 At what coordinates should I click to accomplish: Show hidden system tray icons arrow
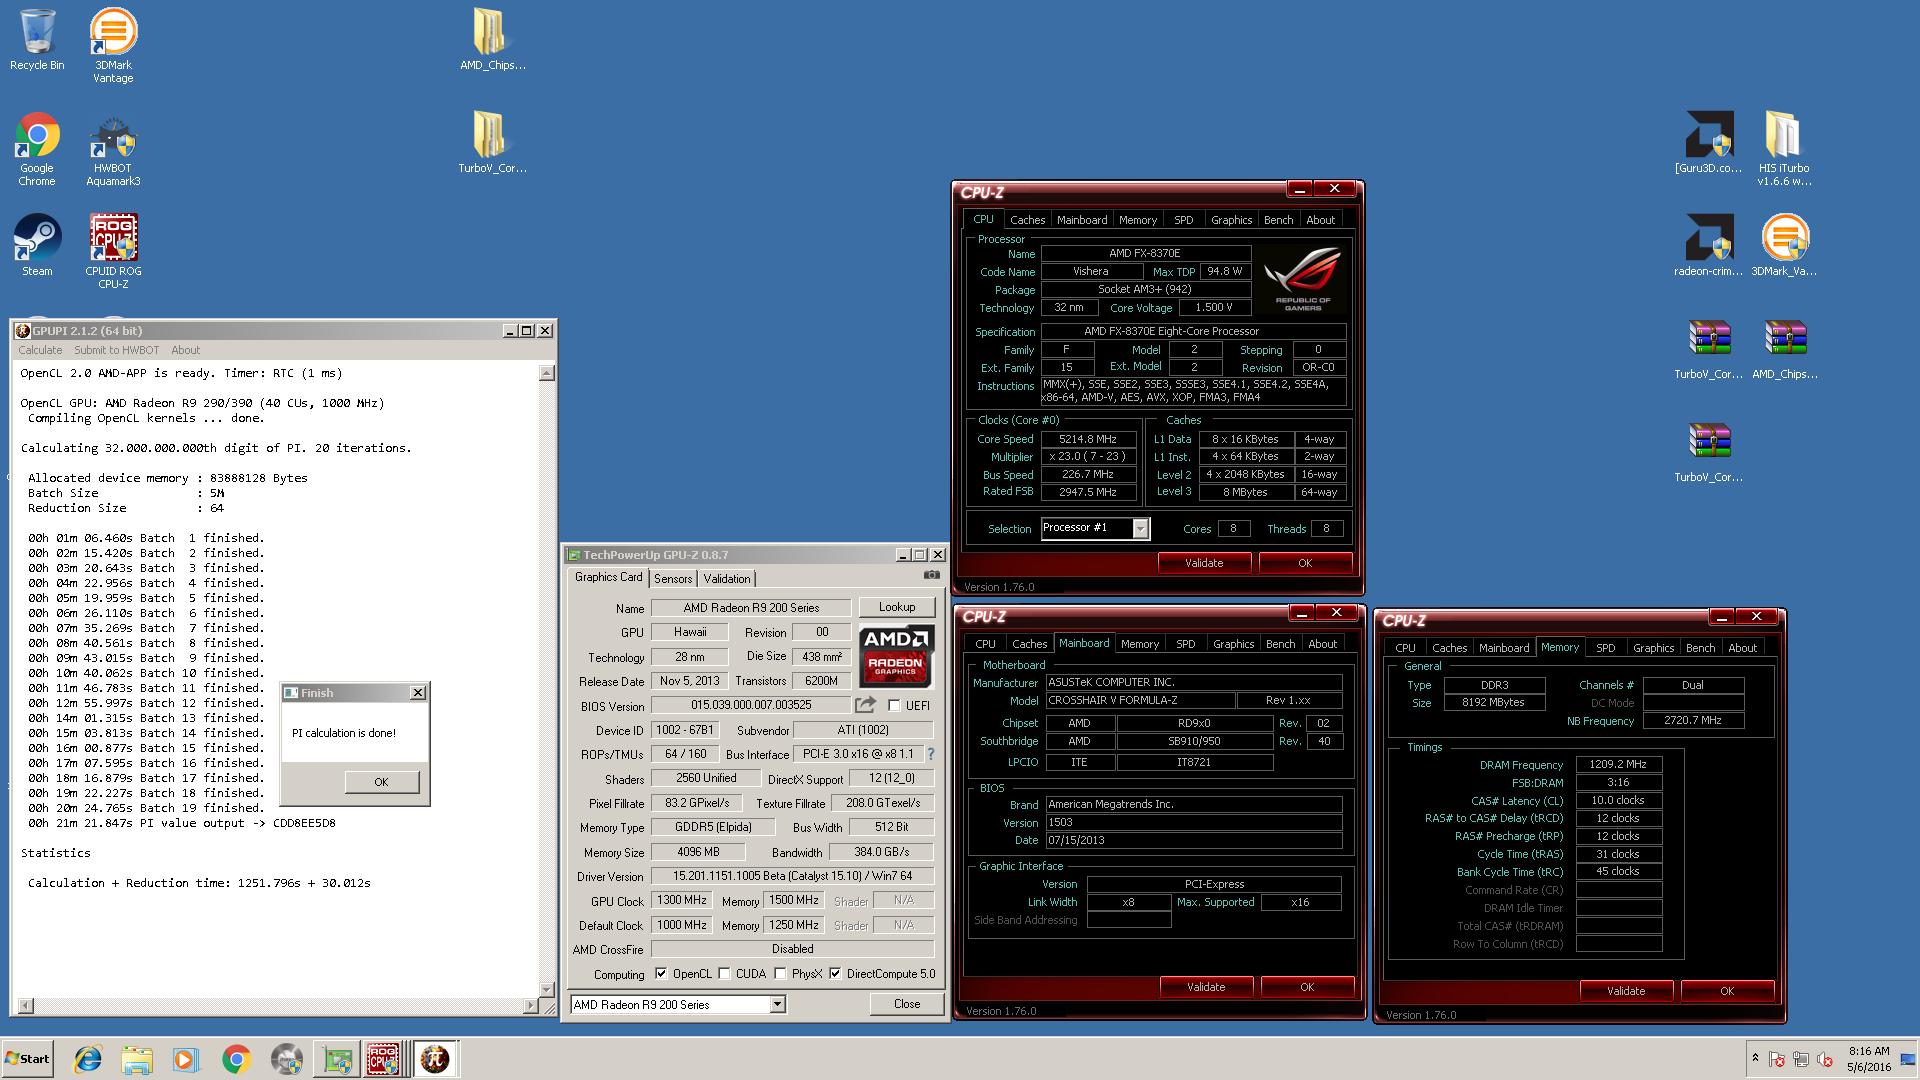click(1755, 1058)
